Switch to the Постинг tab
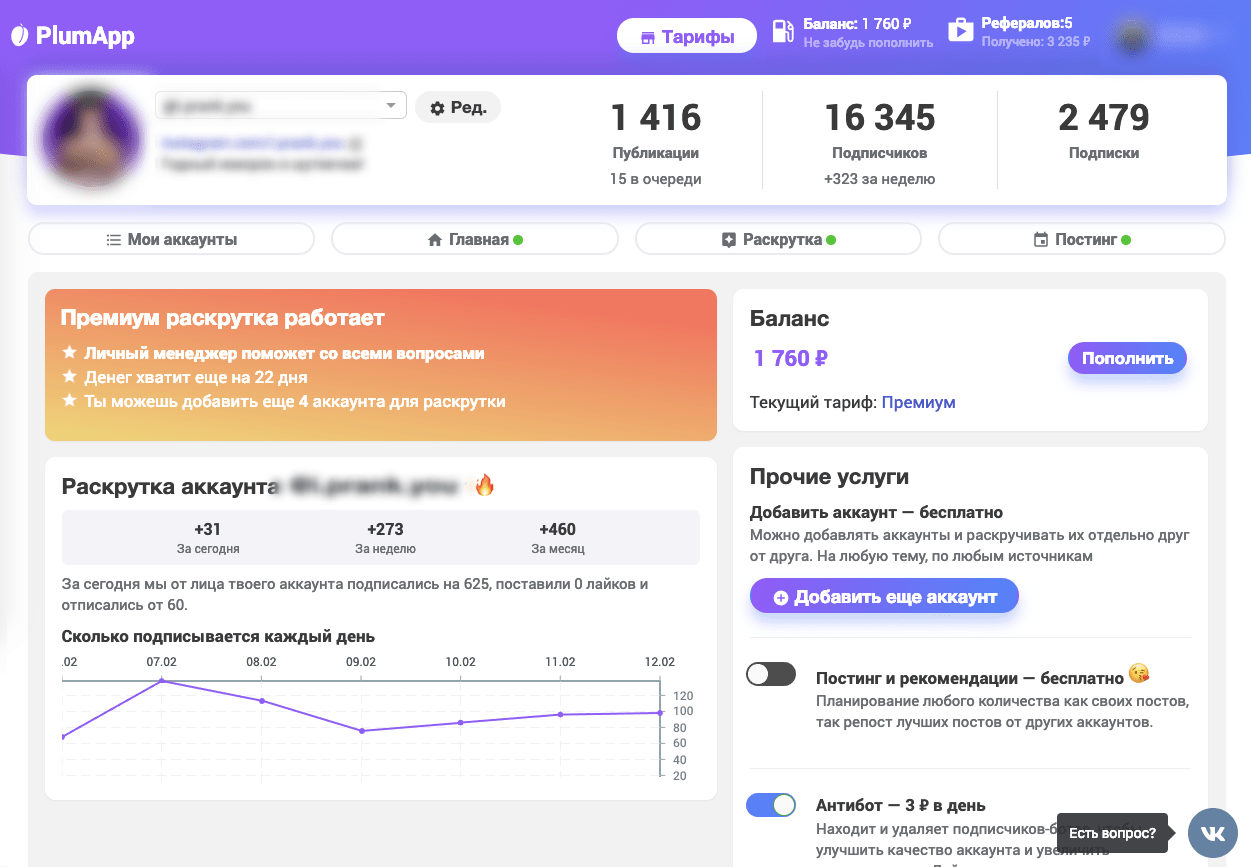This screenshot has height=867, width=1251. [1081, 240]
